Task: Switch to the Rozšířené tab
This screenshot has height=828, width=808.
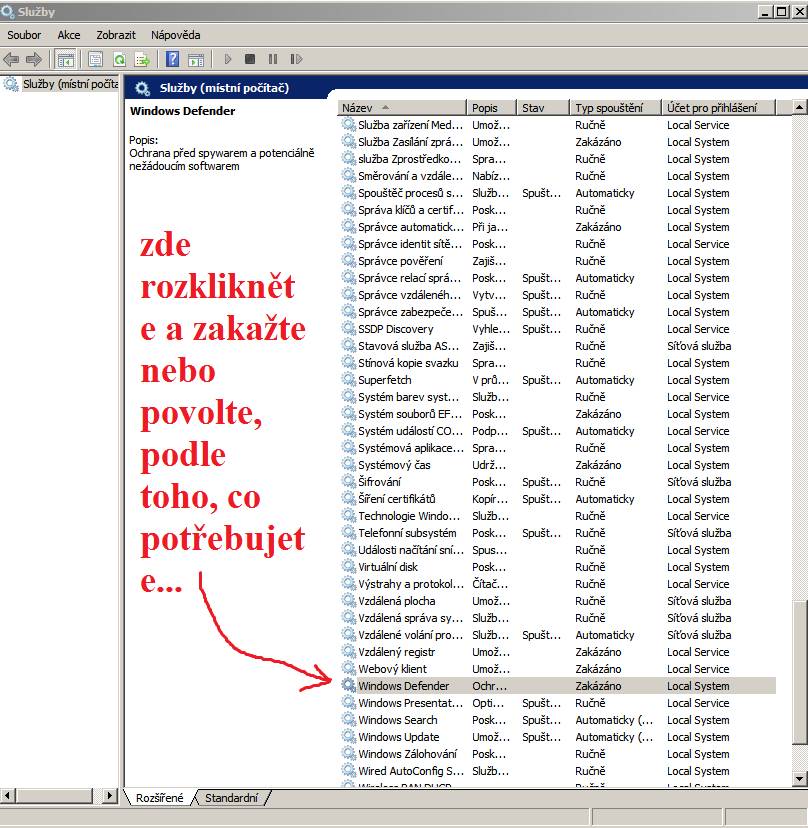Action: pos(159,797)
